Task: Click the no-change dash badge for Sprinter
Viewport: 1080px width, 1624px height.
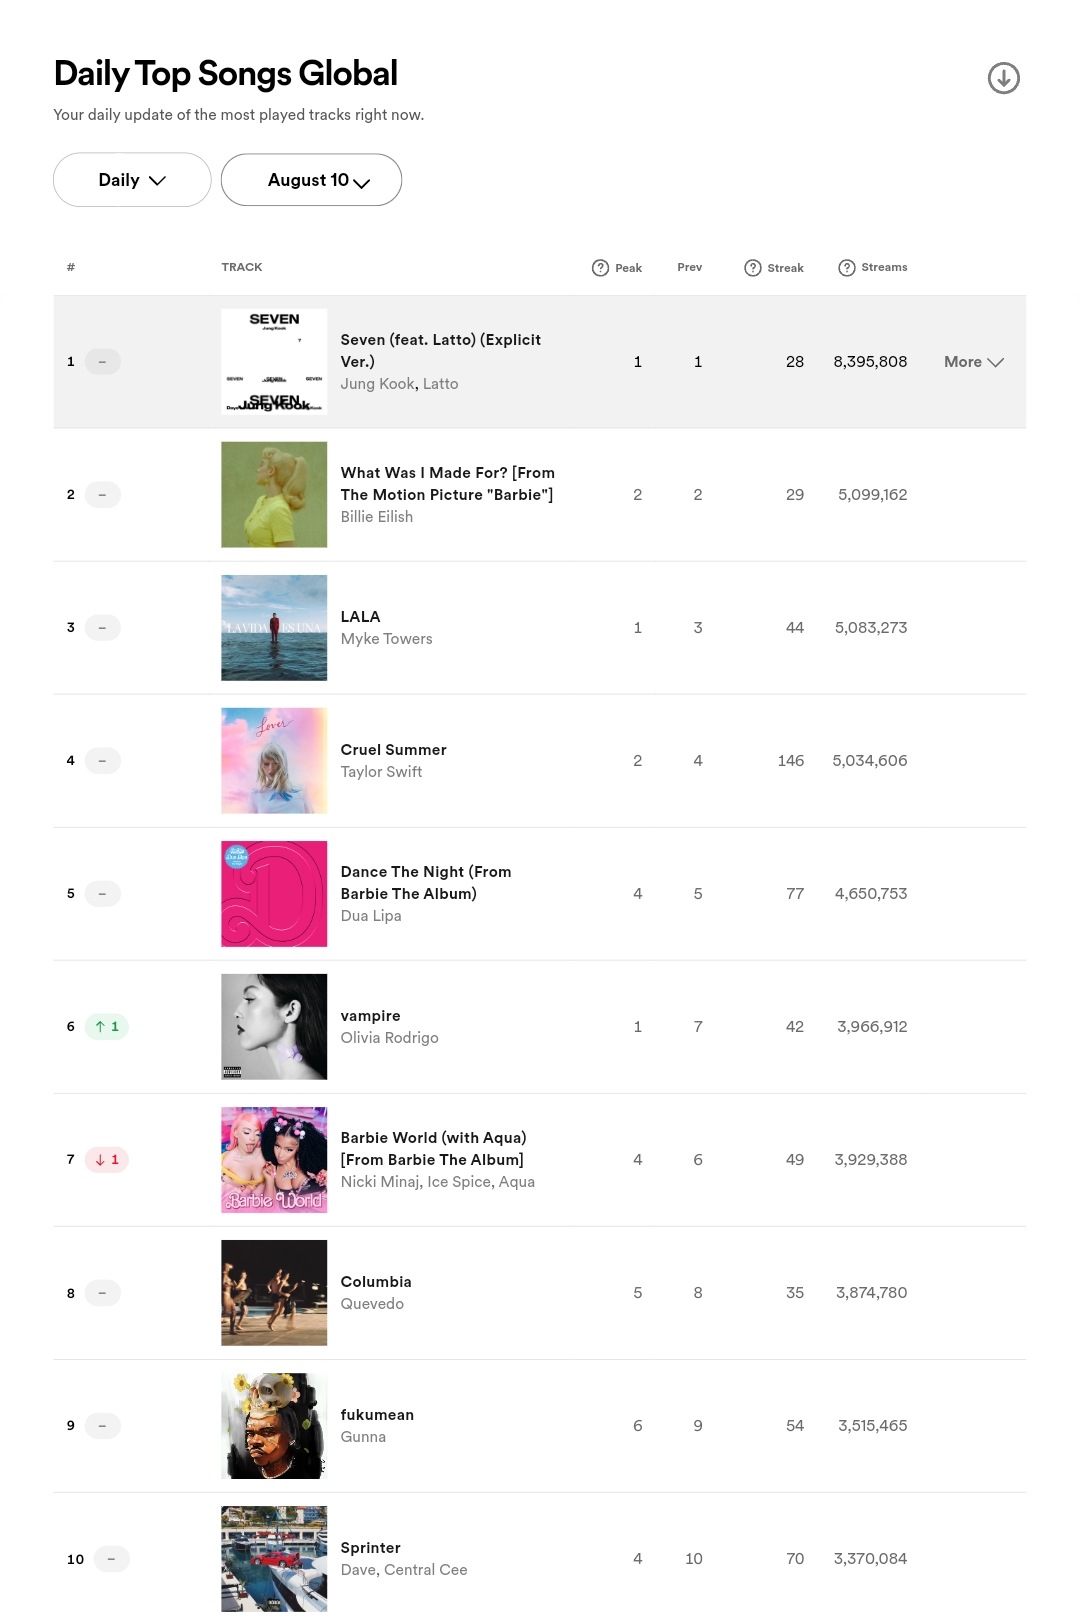Action: [111, 1558]
